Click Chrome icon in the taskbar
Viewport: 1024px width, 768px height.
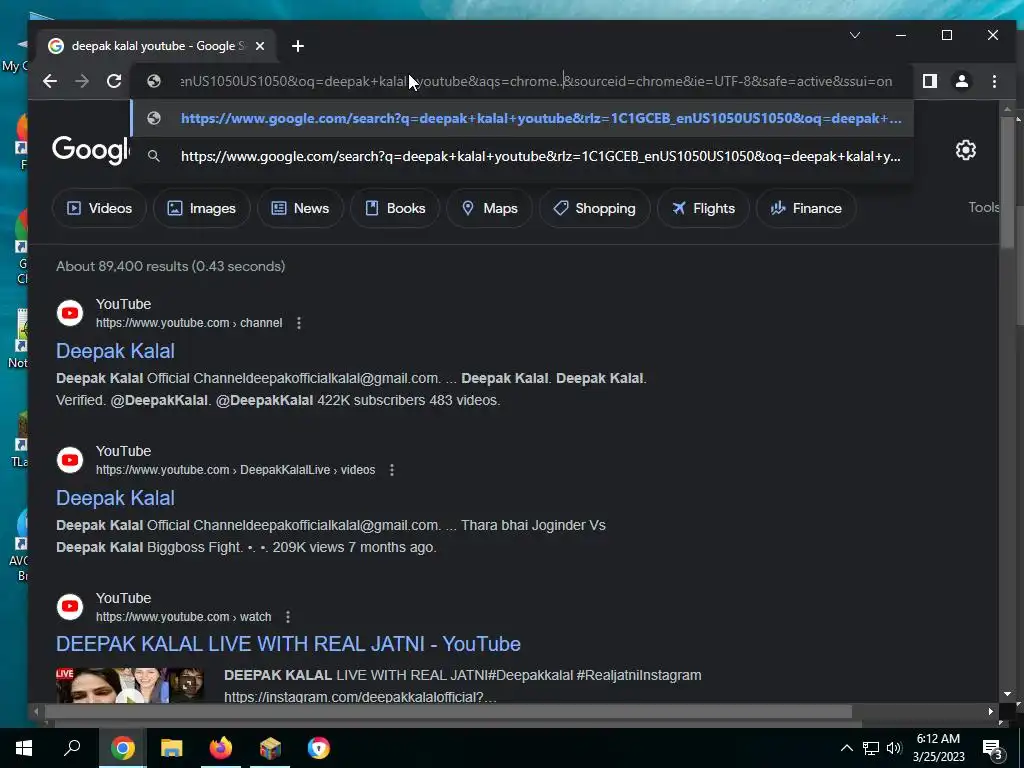123,748
